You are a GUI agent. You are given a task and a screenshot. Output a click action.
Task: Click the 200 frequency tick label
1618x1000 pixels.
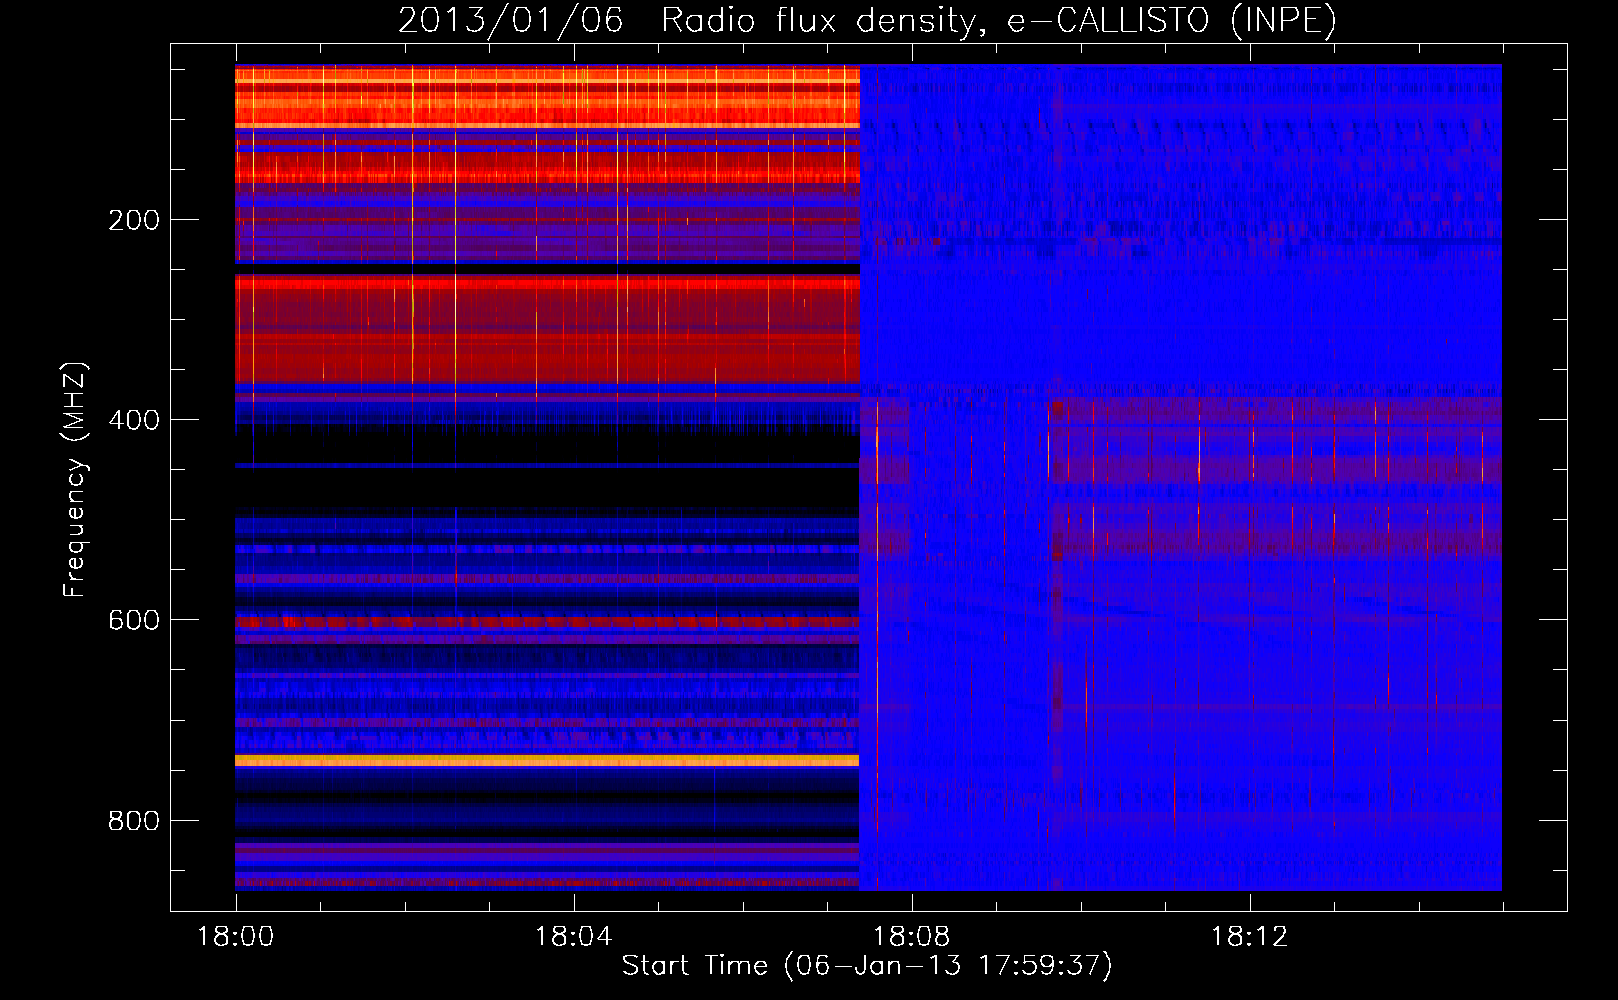pos(134,220)
